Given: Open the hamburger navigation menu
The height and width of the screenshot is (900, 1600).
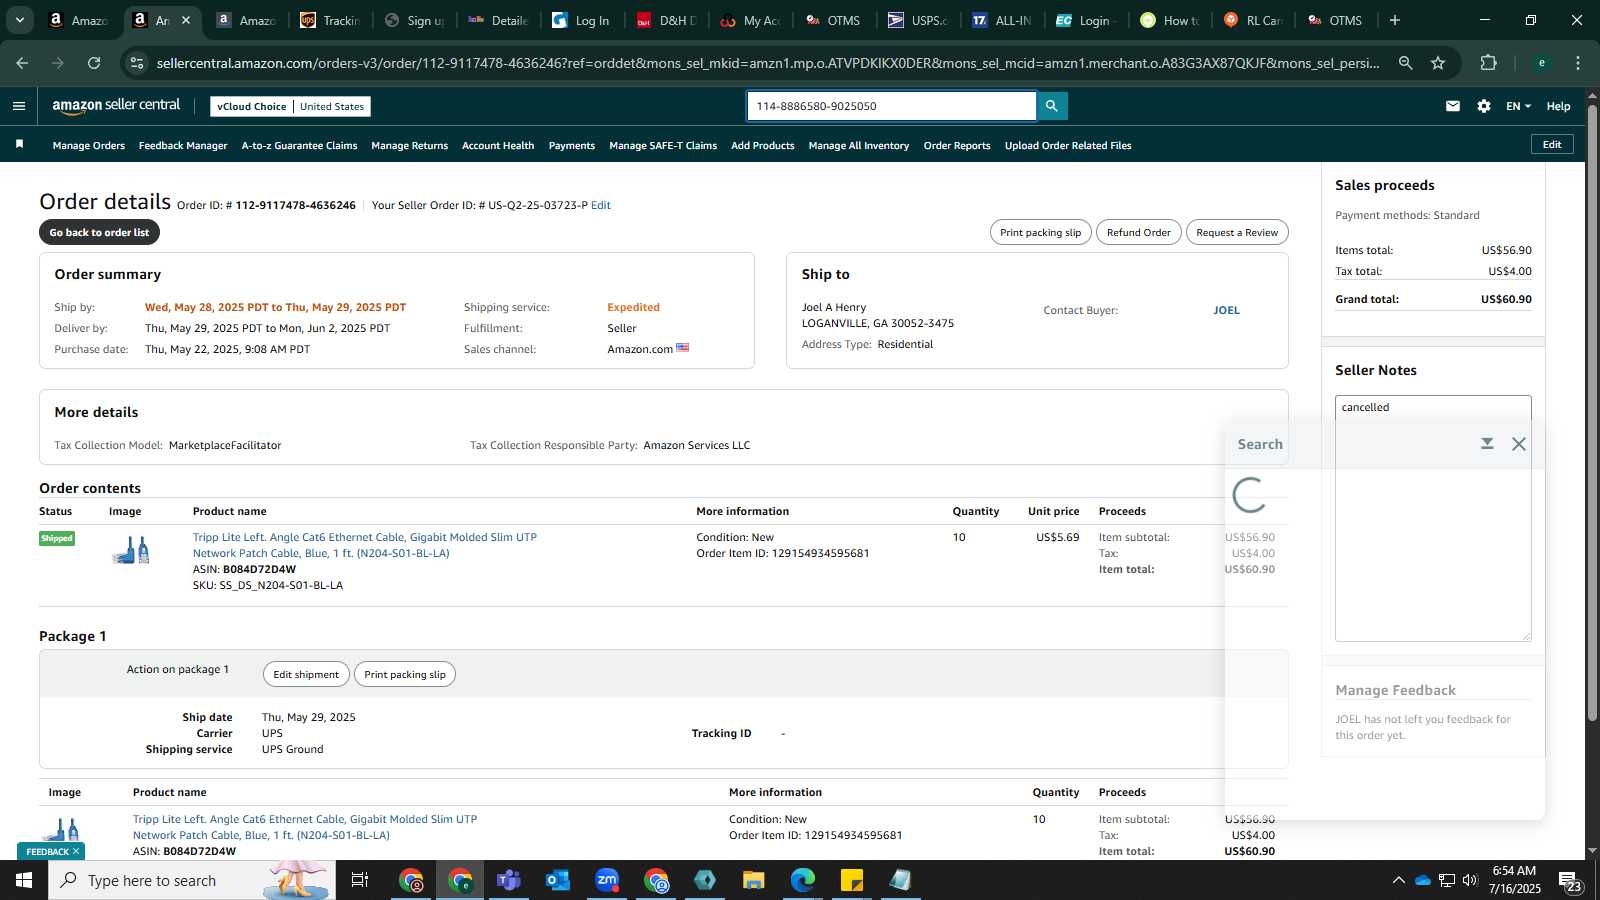Looking at the screenshot, I should pos(19,106).
